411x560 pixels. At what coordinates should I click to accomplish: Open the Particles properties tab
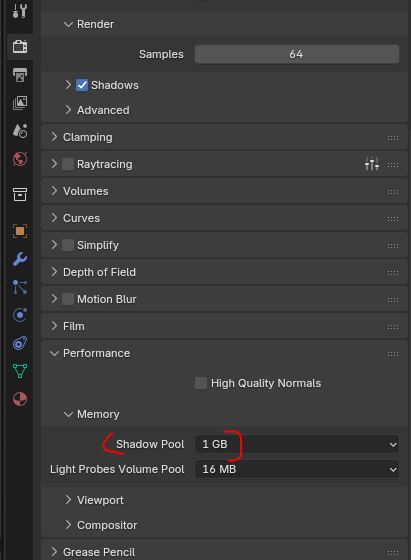click(20, 287)
